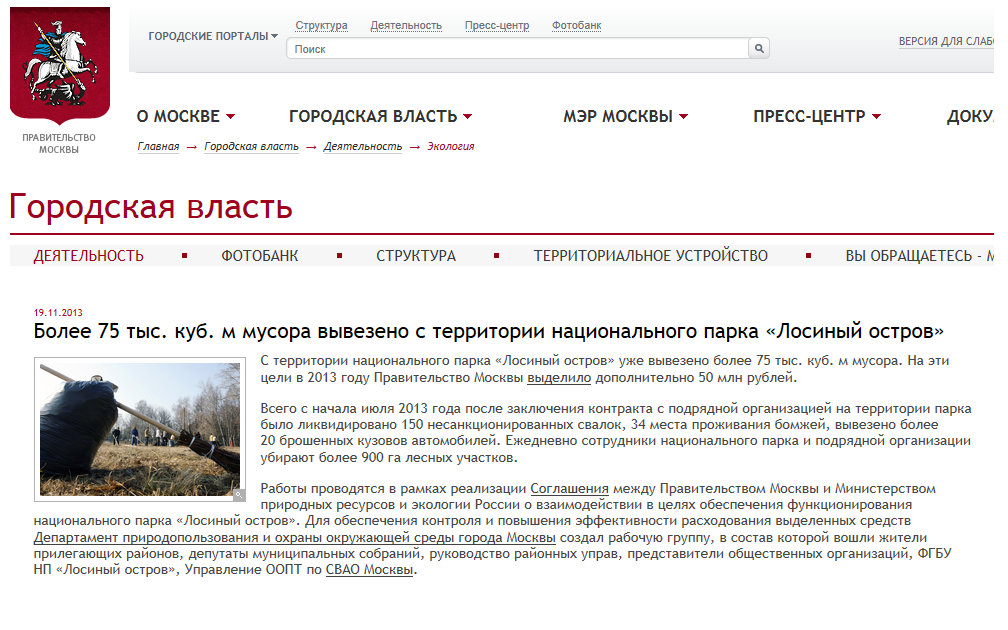Click the ПРАВИТЕЛЬСТВО МОСКВЫ caption under logo
Screen dimensions: 1008x630
(58, 143)
